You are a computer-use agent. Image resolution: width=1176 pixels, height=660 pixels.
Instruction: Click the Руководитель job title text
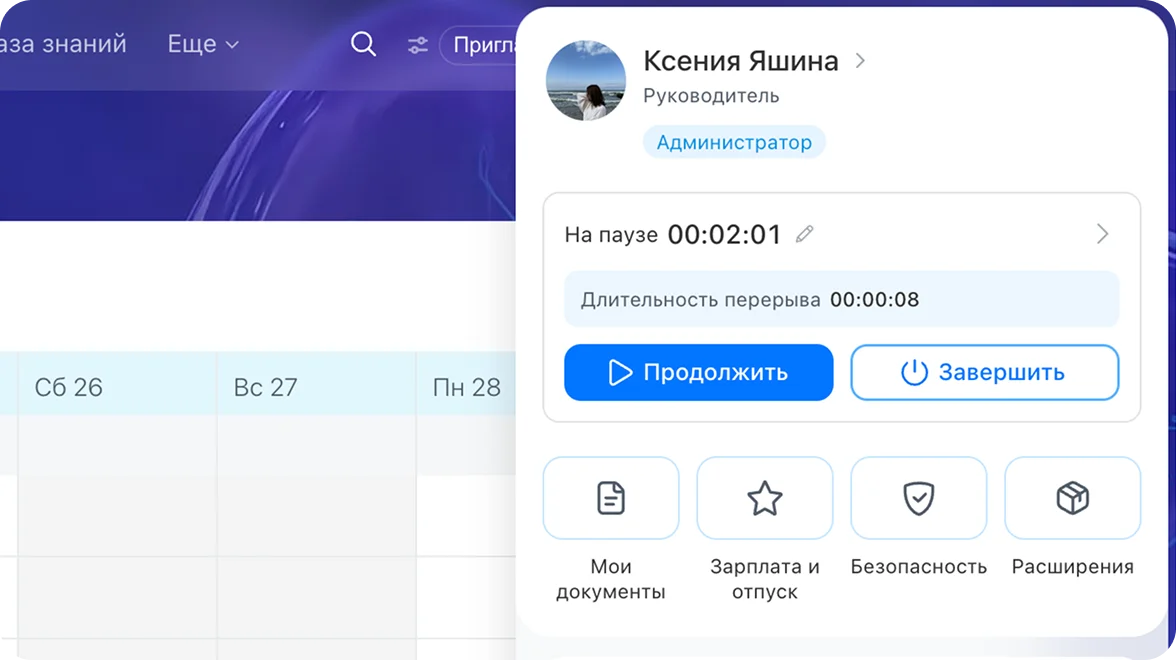click(711, 96)
